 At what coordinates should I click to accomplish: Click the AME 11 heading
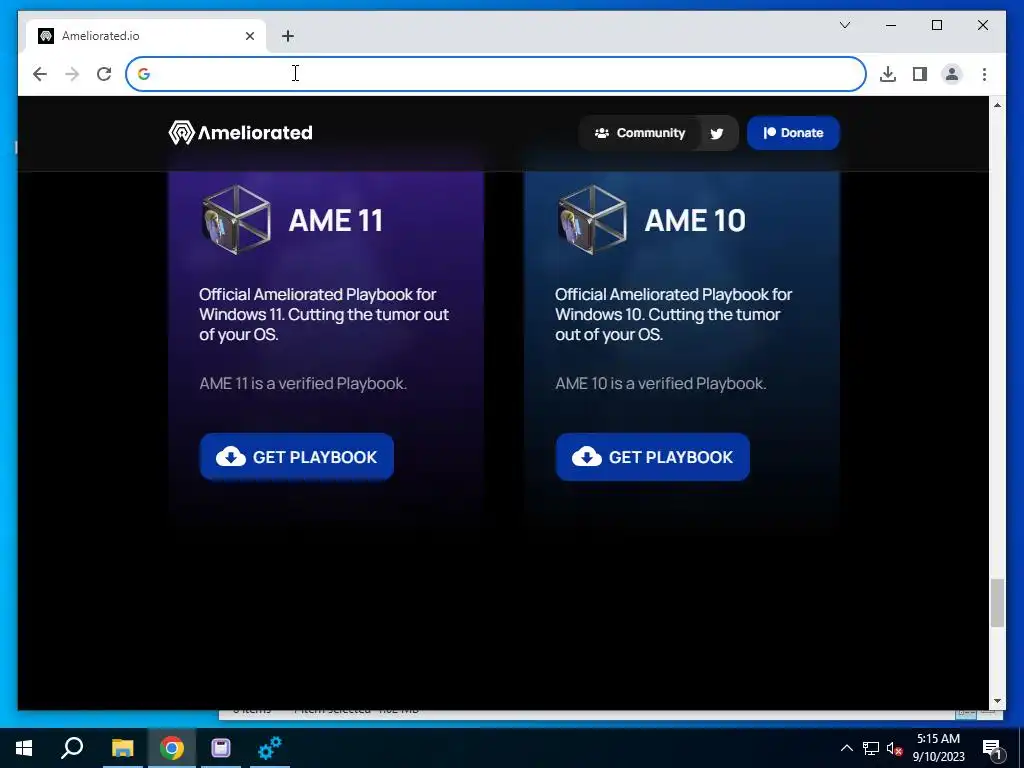(x=336, y=220)
